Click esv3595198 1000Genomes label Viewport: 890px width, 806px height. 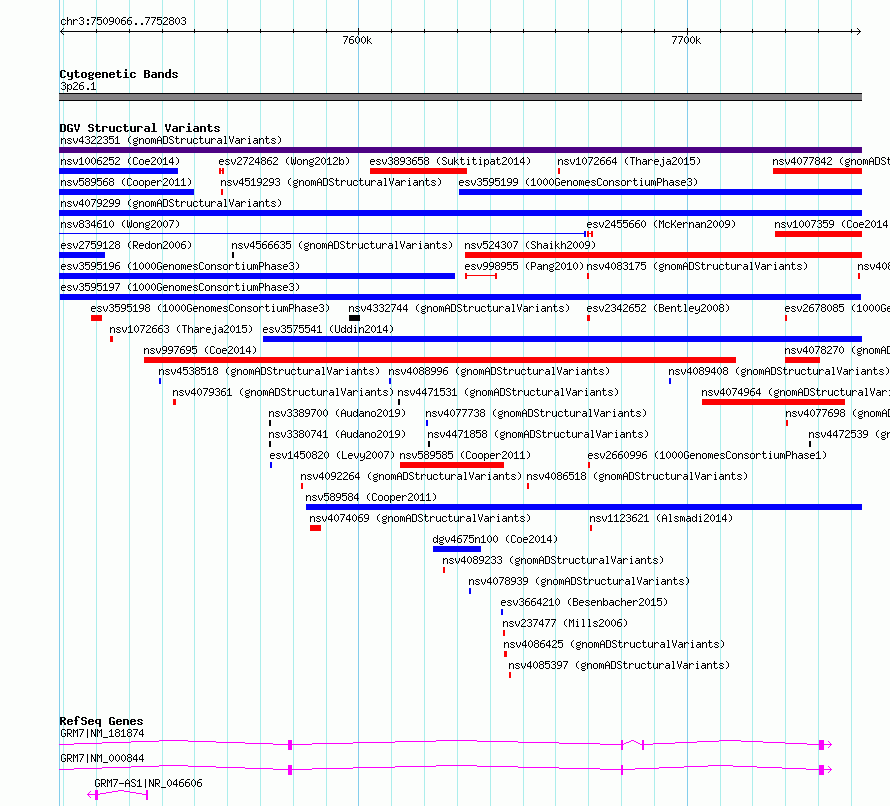pos(210,308)
